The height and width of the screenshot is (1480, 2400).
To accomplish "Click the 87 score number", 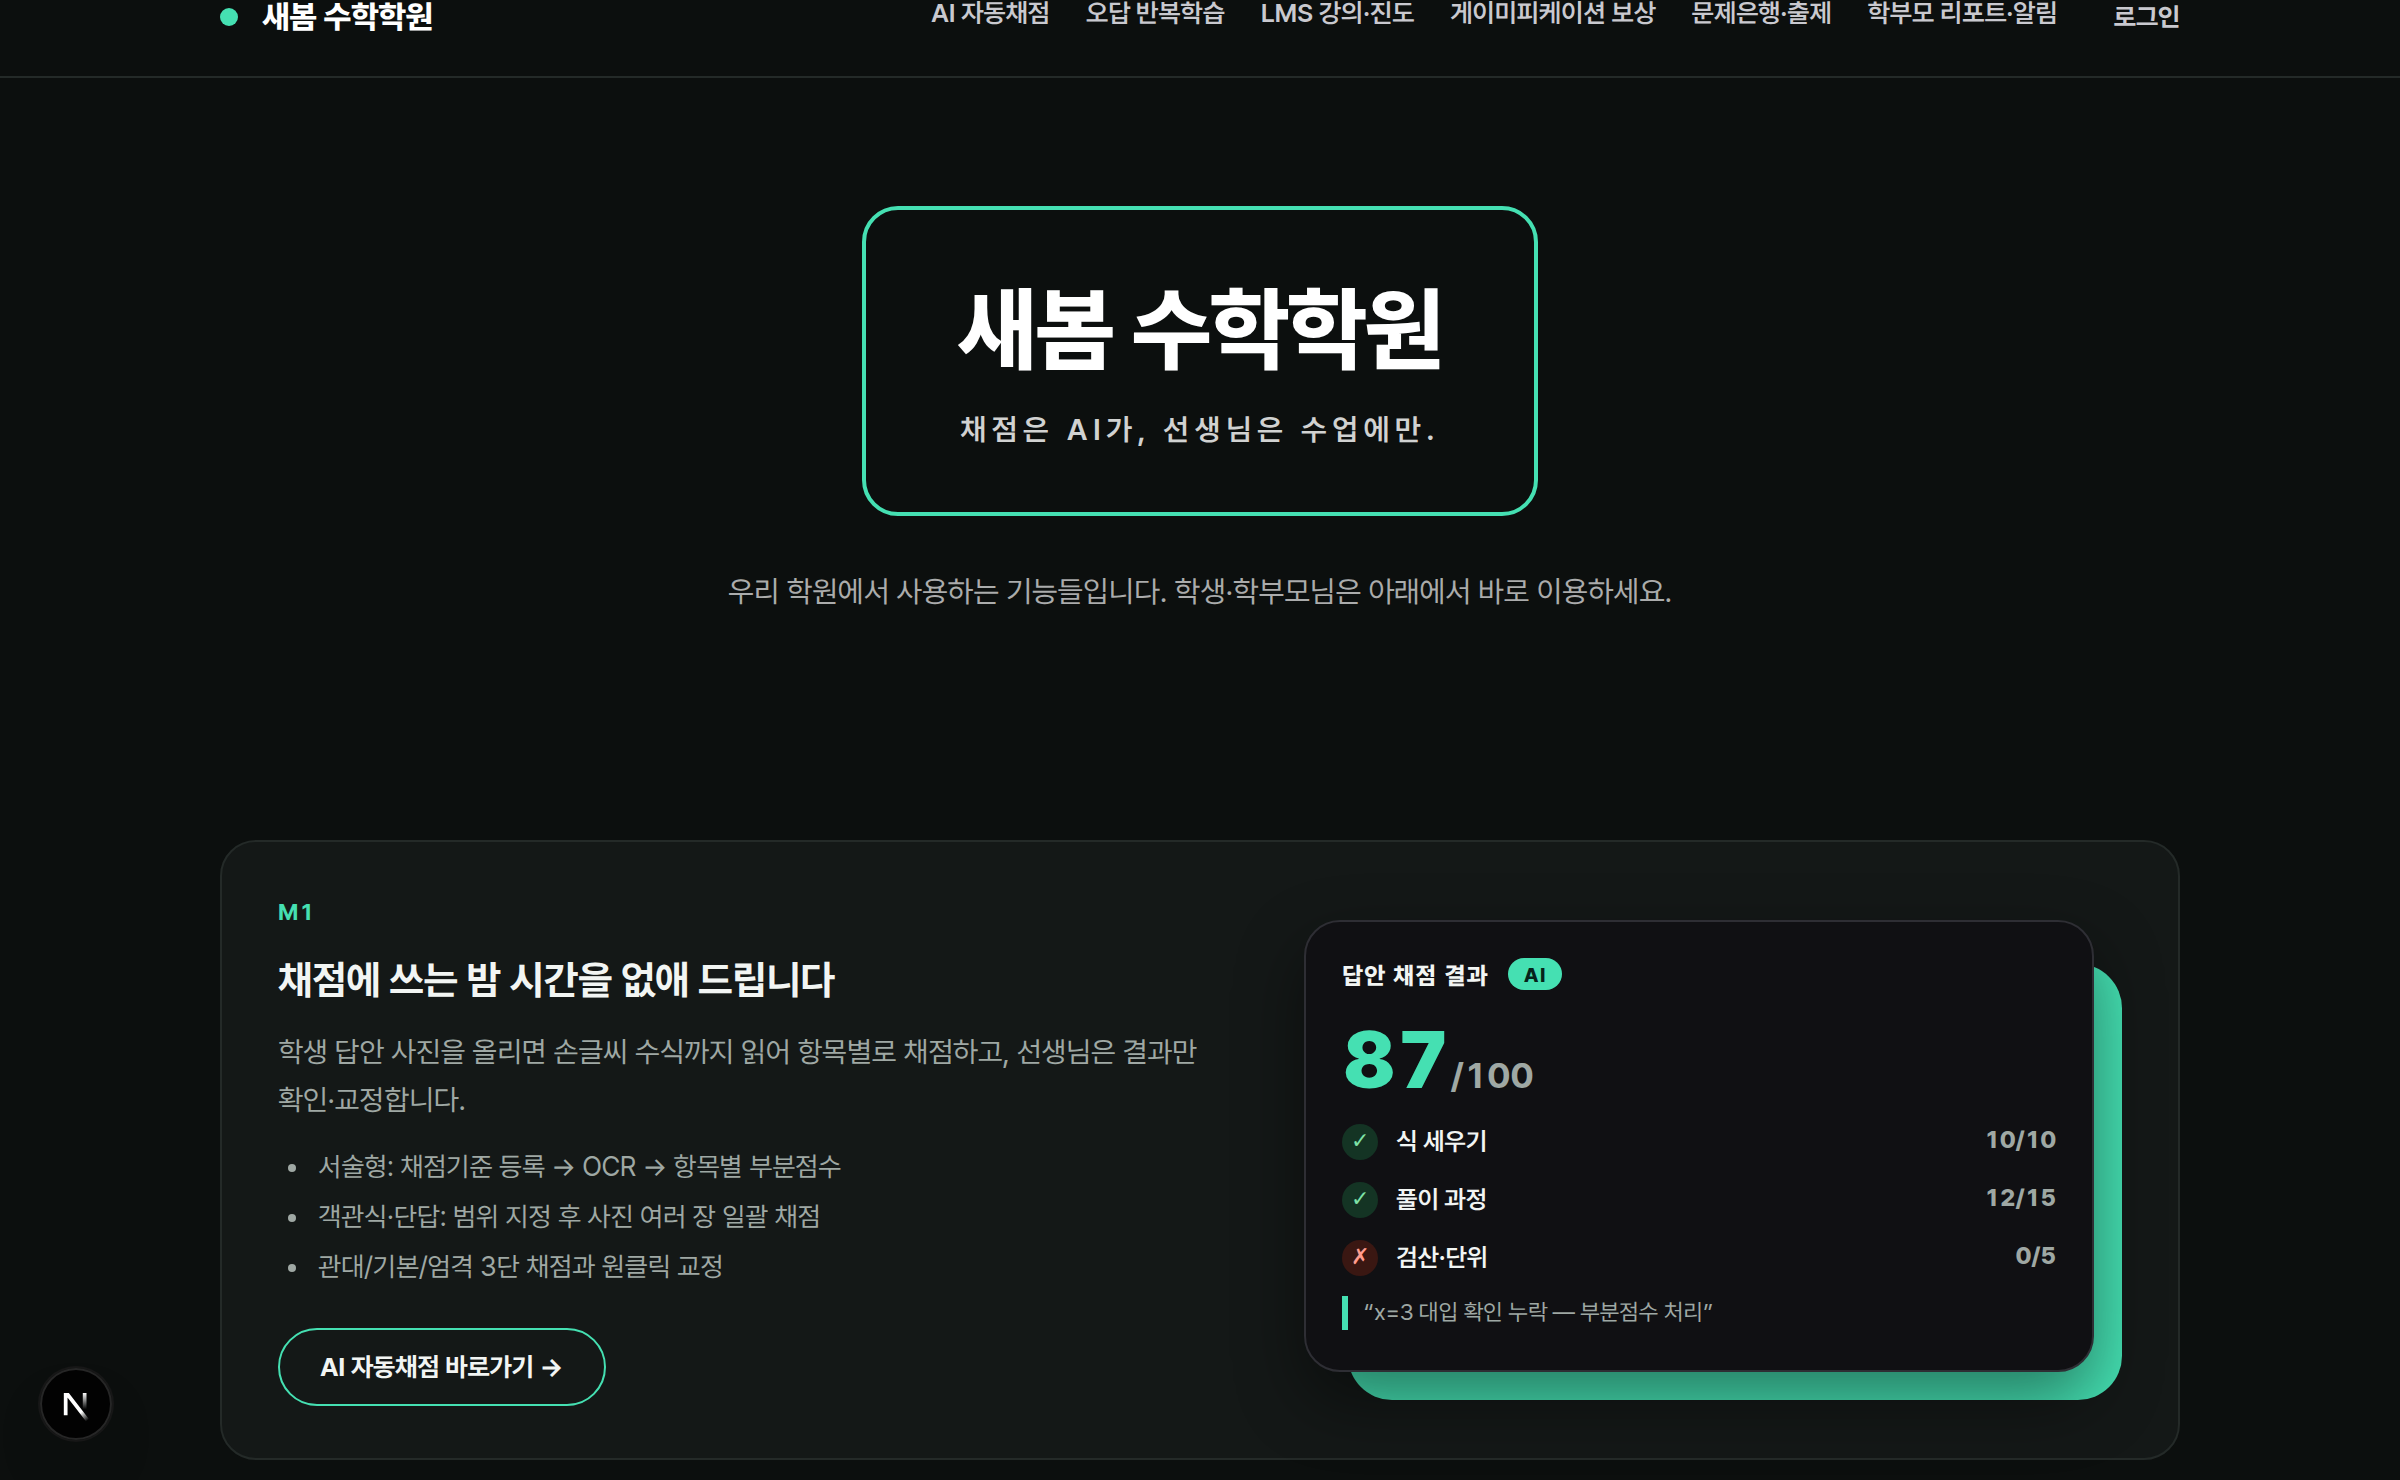I will [1394, 1061].
